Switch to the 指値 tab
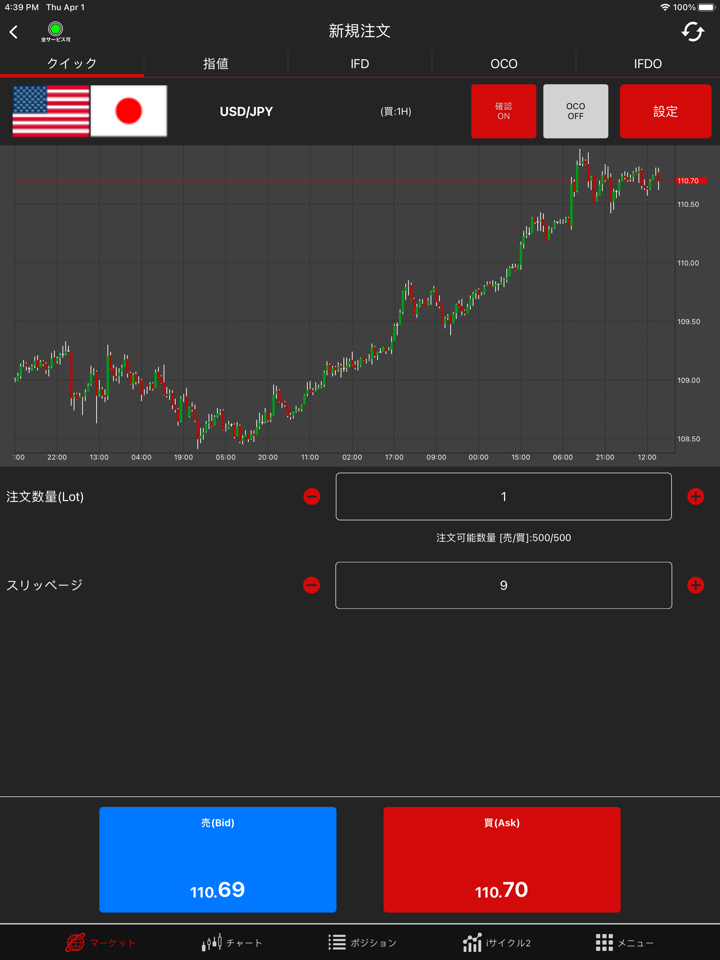720x960 pixels. (x=216, y=64)
